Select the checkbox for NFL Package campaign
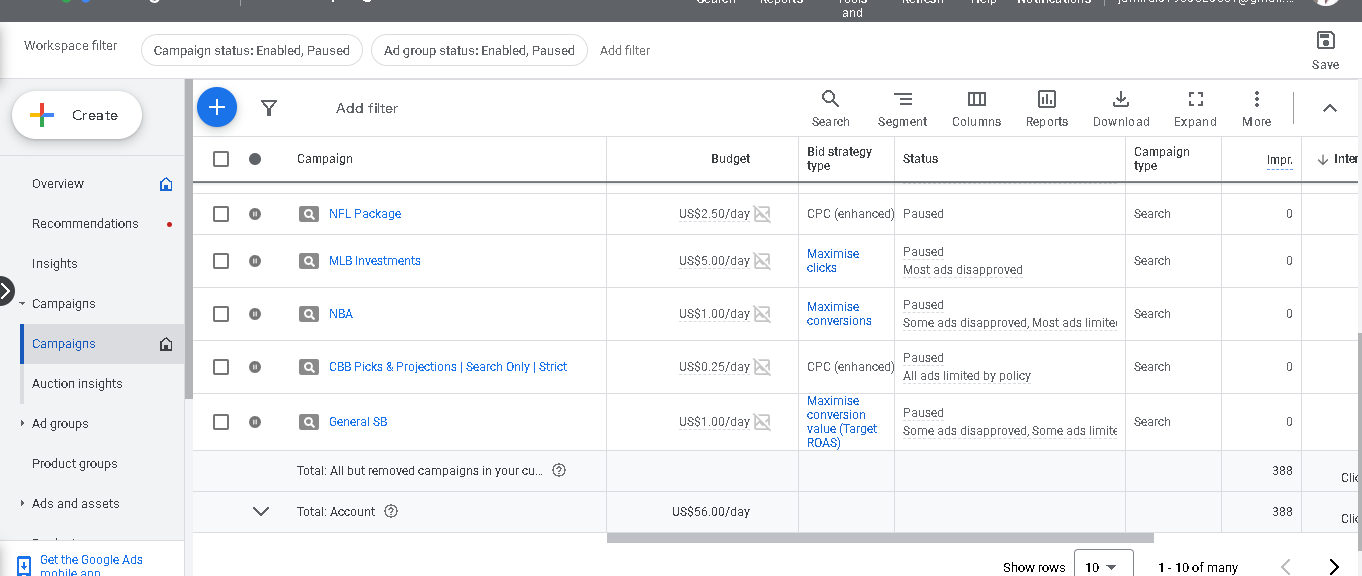 click(221, 213)
